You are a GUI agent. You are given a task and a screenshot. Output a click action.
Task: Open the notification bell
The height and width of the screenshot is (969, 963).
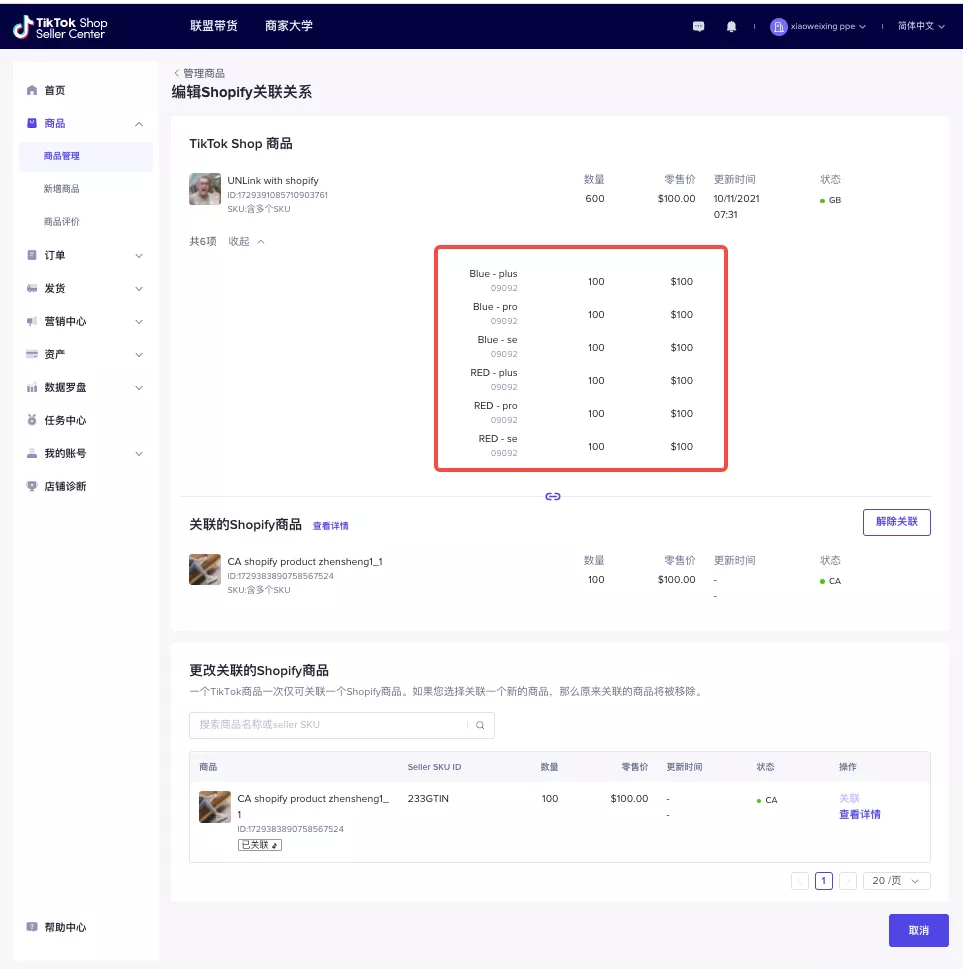pos(731,26)
